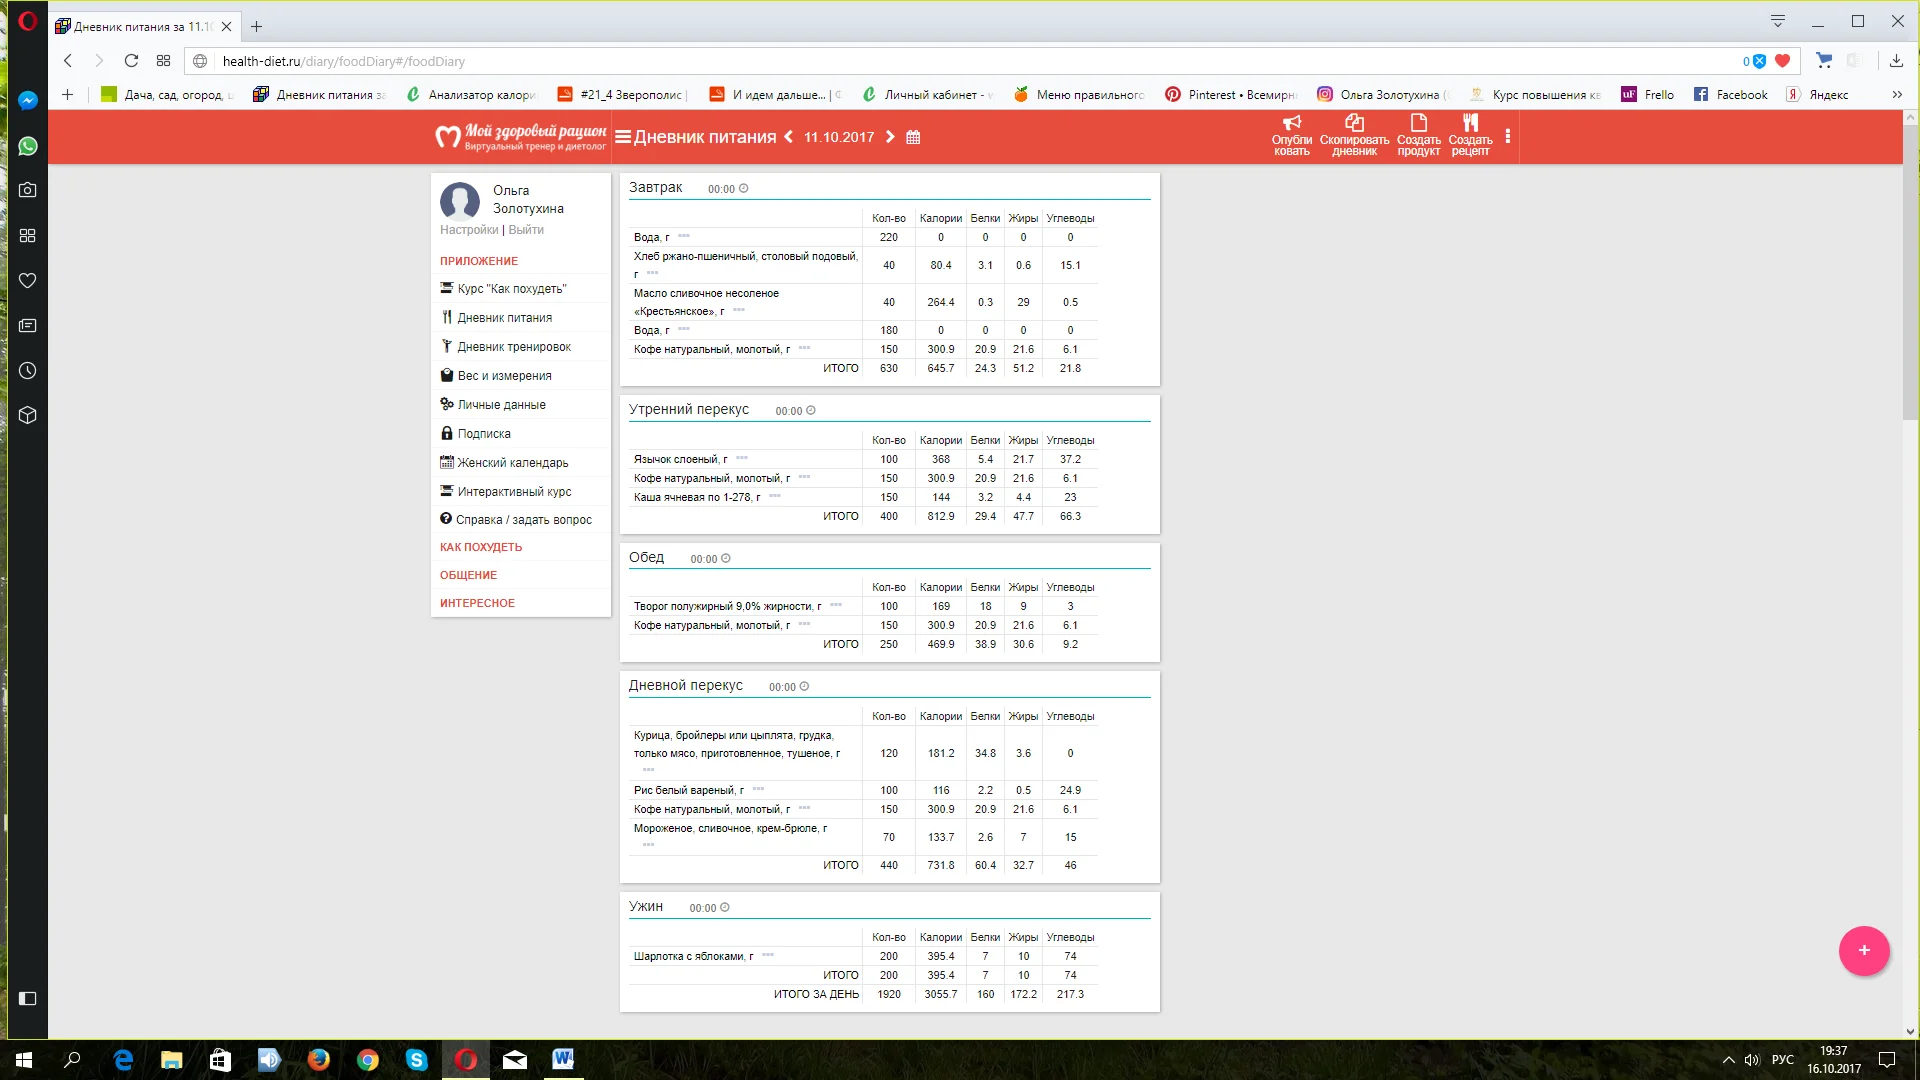Viewport: 1920px width, 1080px height.
Task: Expand the КАК ПОХУДЕТЬ sidebar section
Action: [481, 547]
